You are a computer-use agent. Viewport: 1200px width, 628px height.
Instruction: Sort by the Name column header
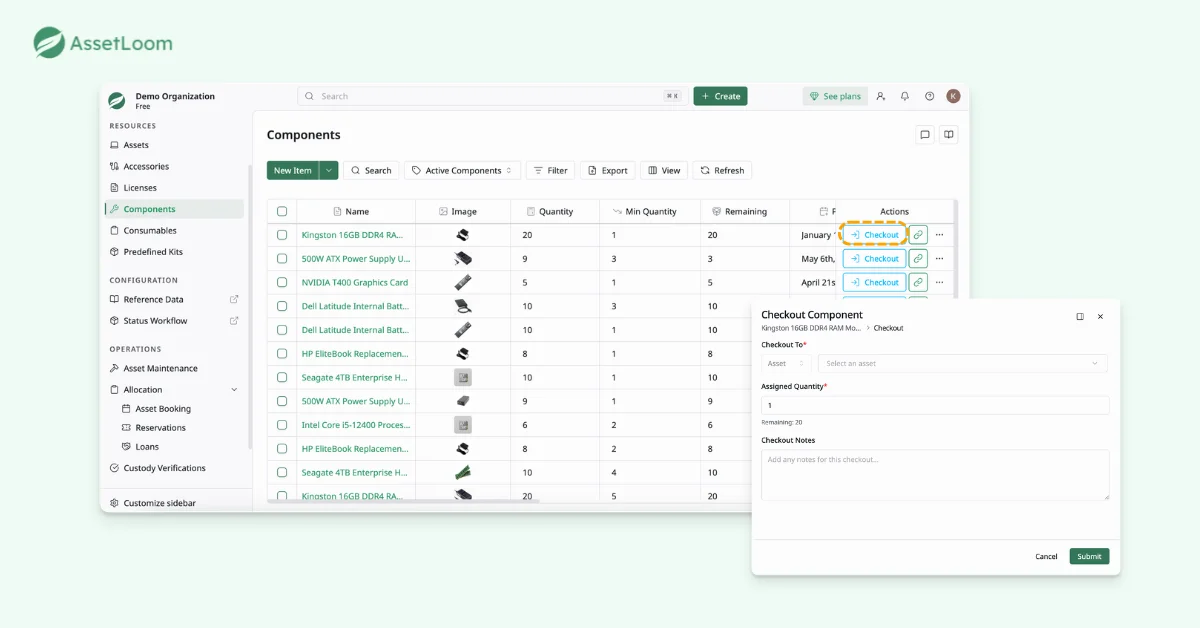coord(357,211)
